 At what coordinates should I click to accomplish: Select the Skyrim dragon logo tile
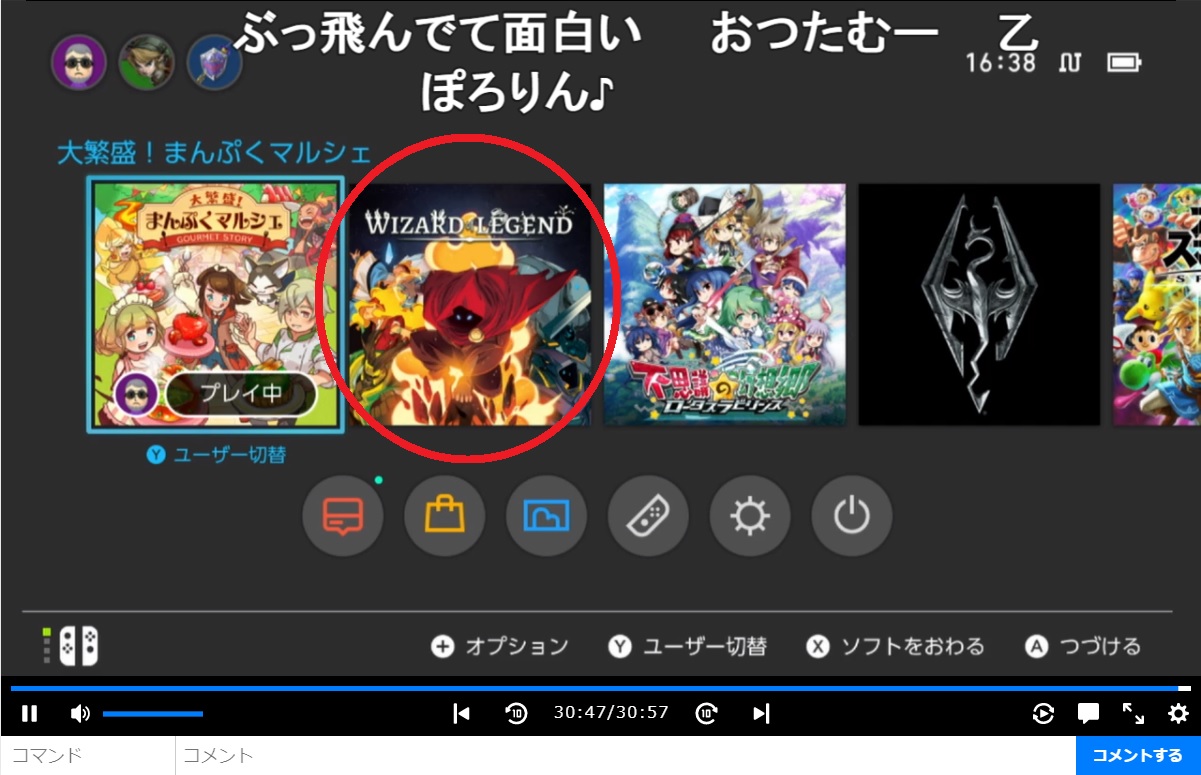tap(979, 305)
